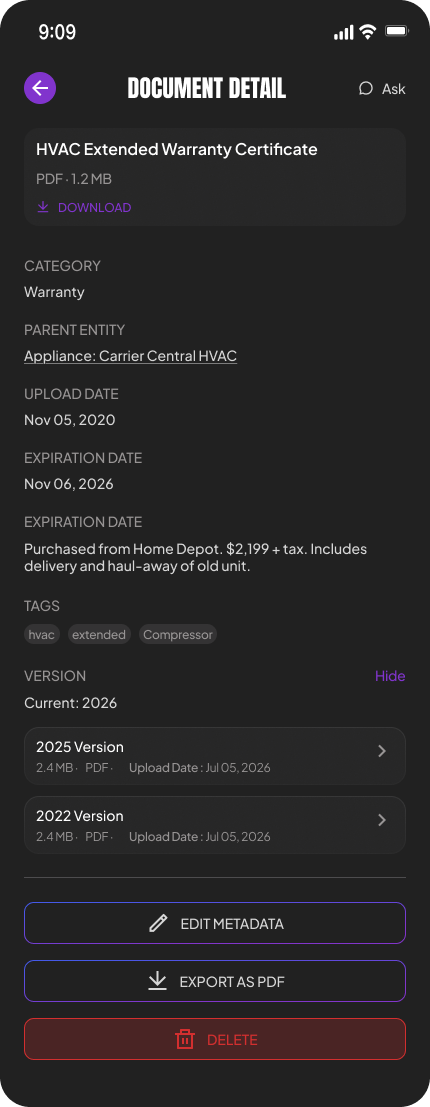Tap the cellular signal bars icon
The image size is (430, 1107).
click(343, 32)
